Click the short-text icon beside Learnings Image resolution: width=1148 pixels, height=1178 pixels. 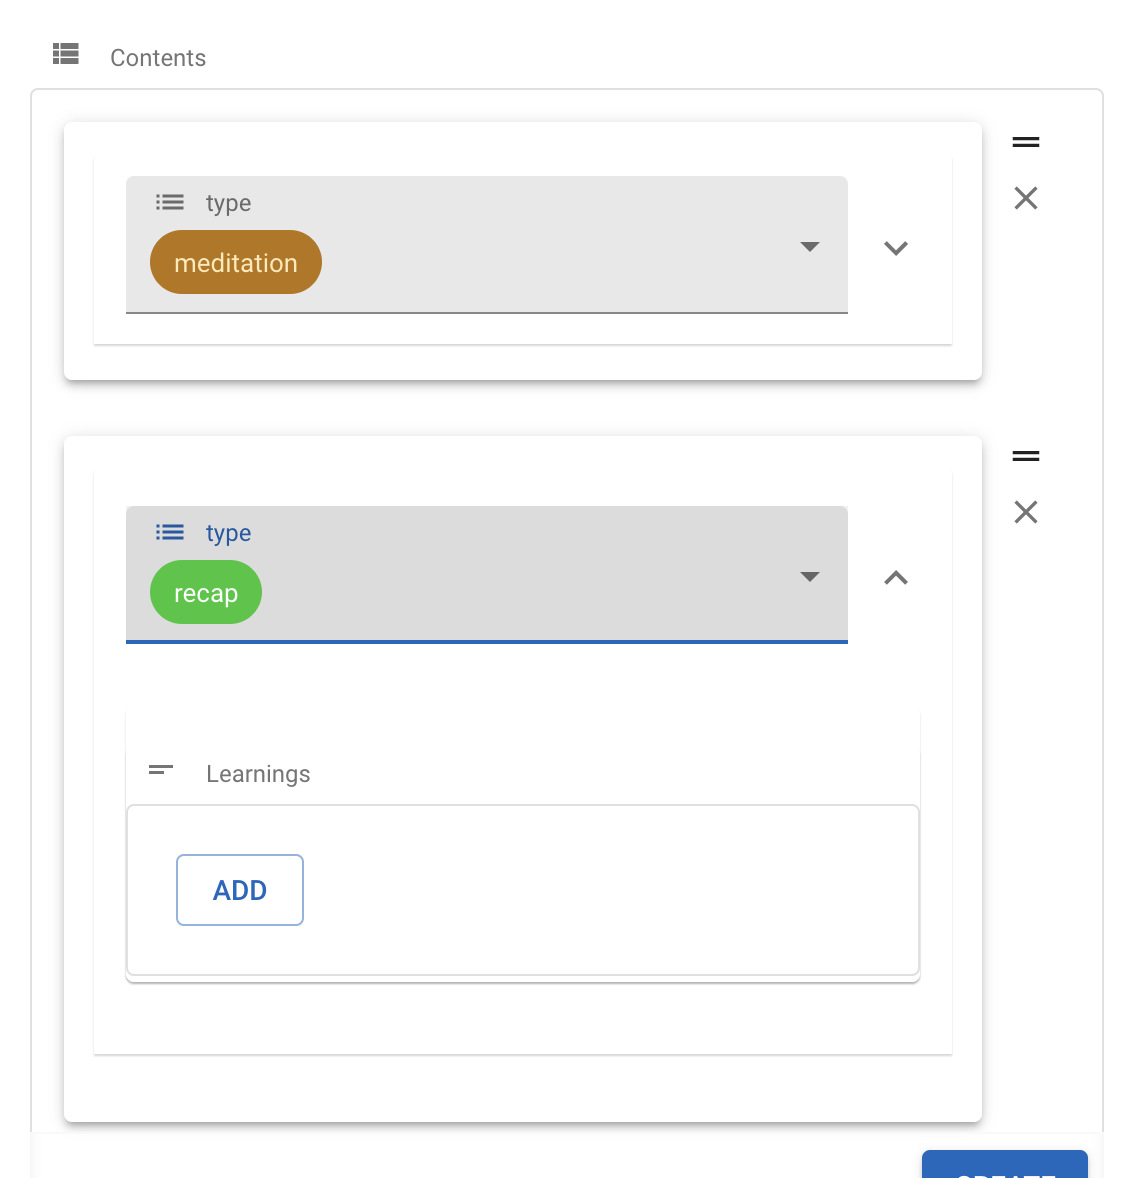[x=160, y=770]
